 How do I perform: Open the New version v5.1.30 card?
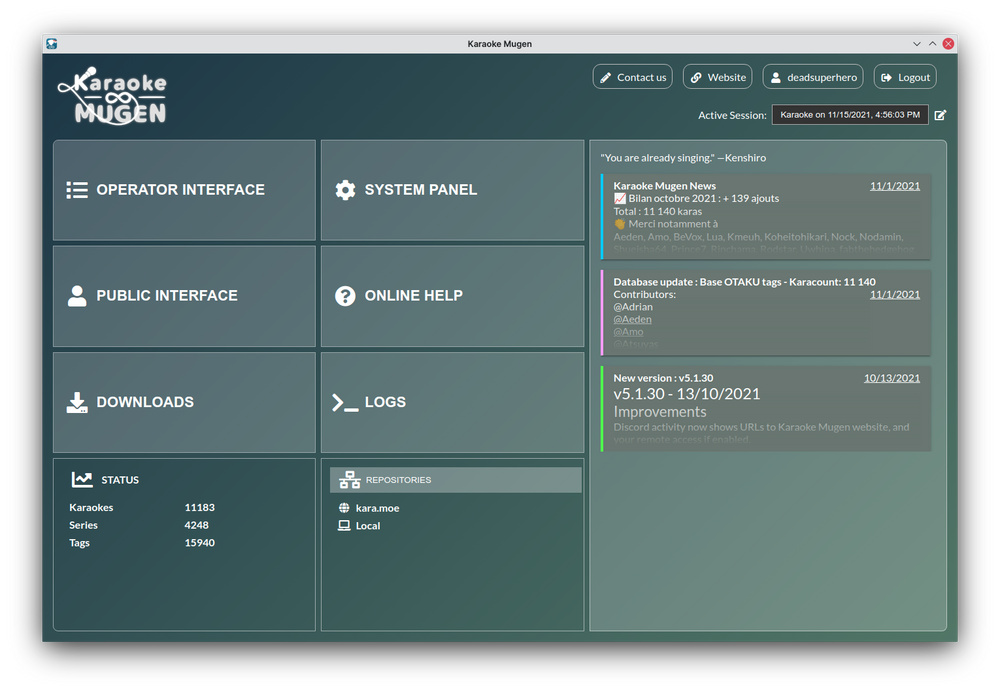(766, 409)
